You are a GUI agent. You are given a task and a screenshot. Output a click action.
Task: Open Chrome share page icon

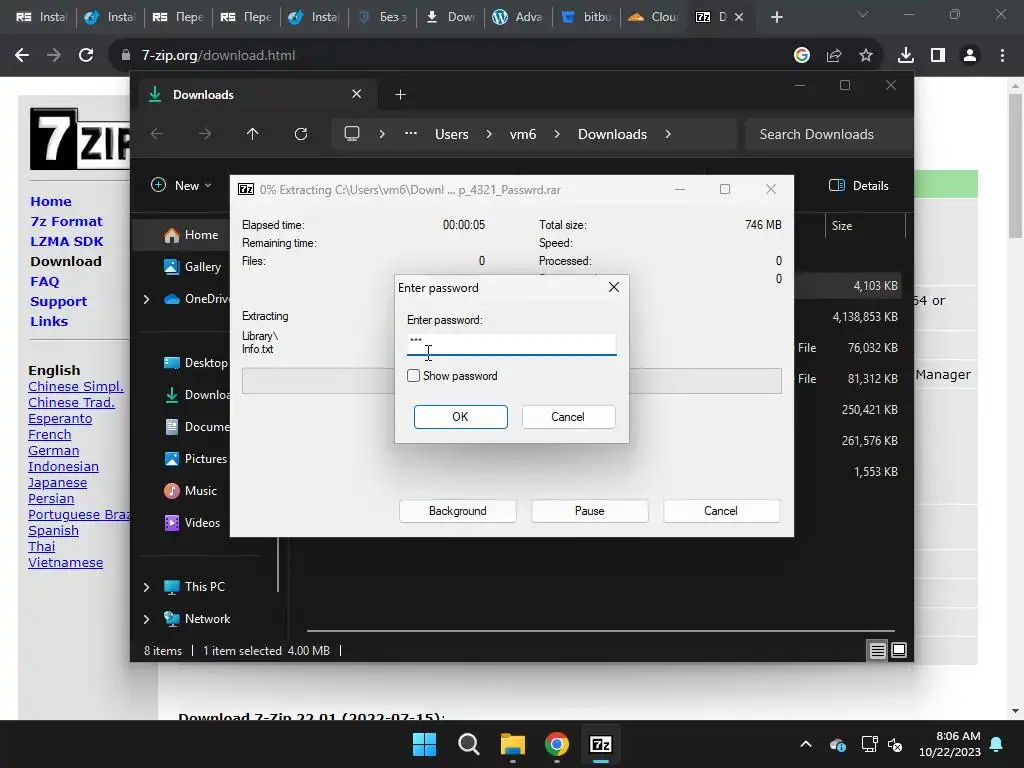834,56
